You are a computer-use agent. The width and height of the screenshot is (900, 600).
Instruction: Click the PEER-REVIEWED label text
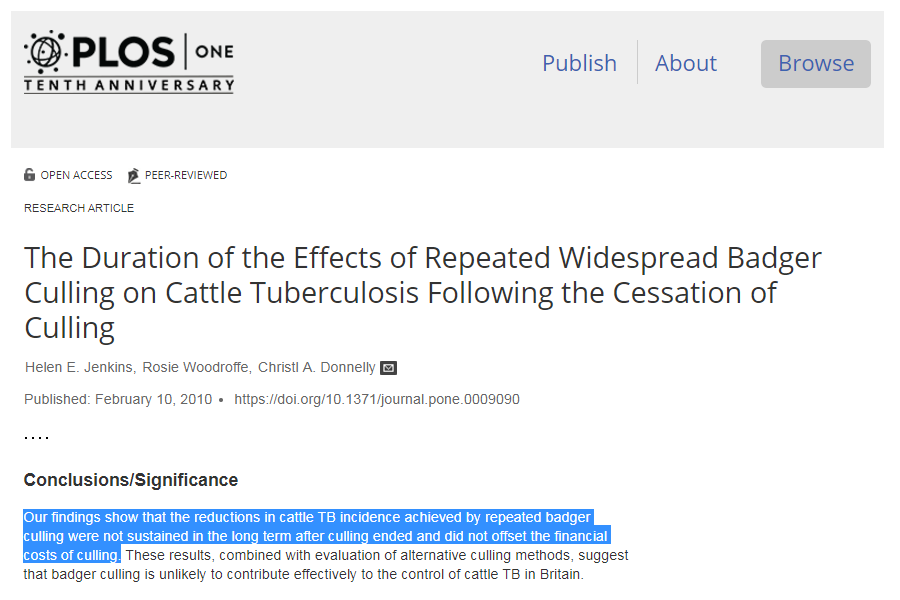186,176
